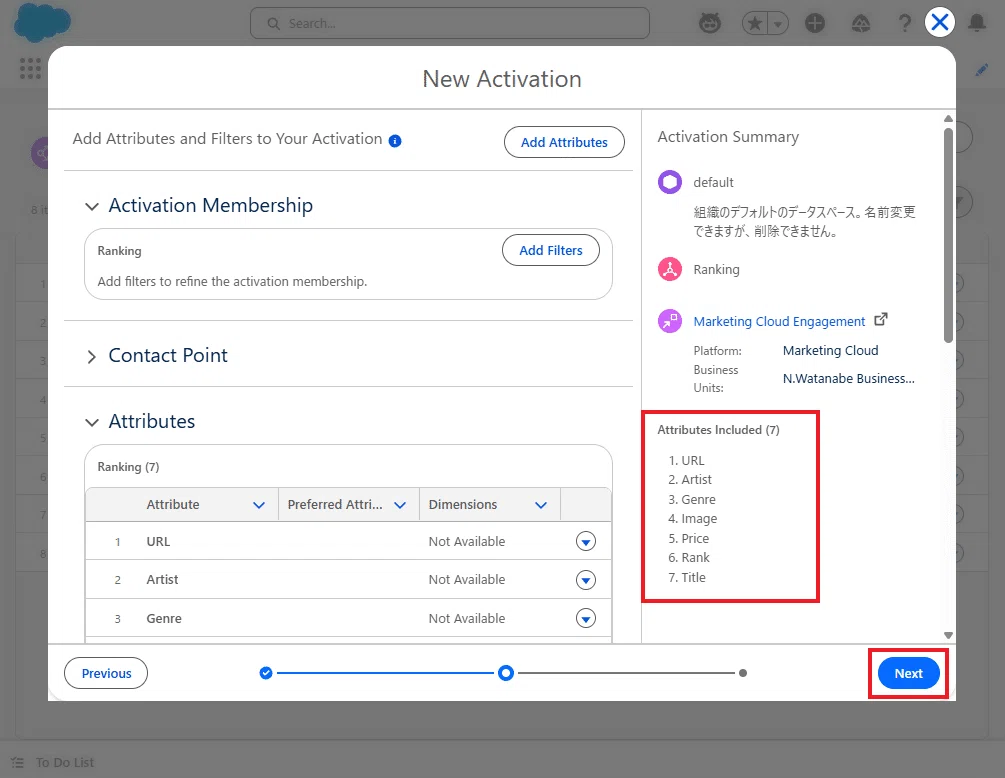Open the Notifications bell icon
Image resolution: width=1005 pixels, height=778 pixels.
tap(977, 24)
